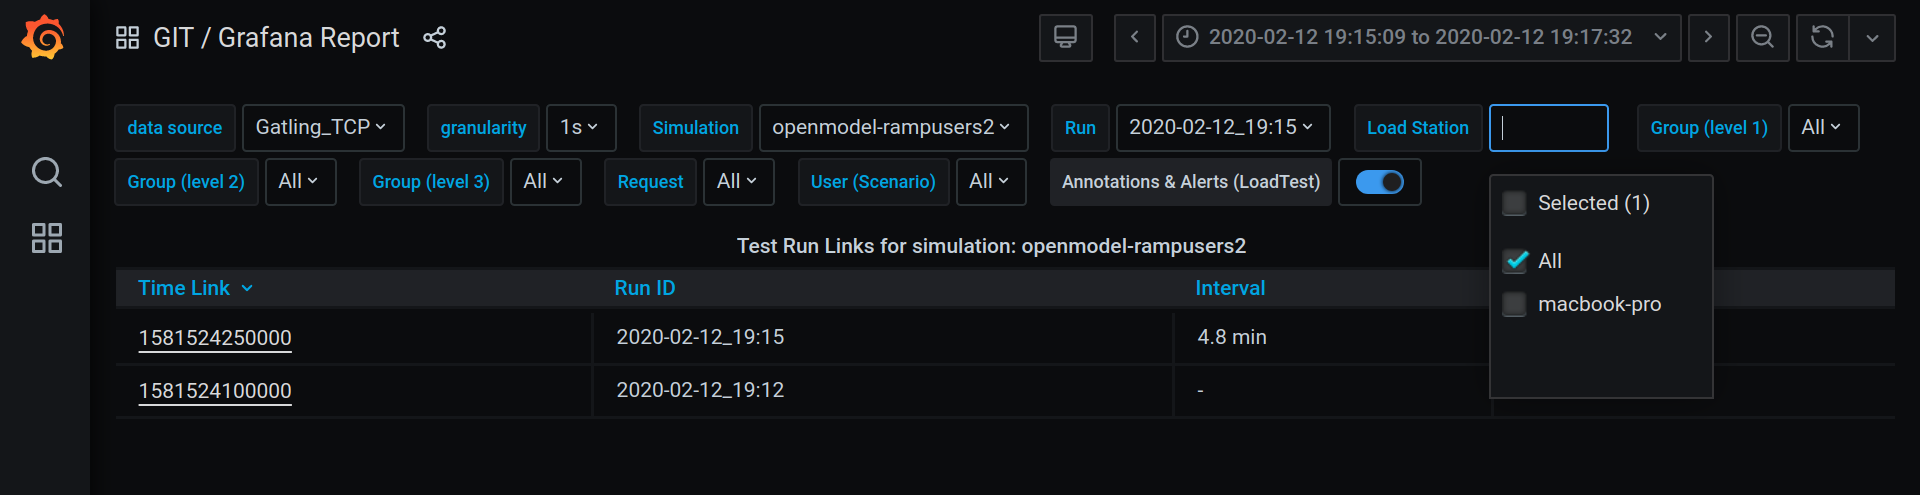Open the time range picker dropdown

pos(1420,38)
